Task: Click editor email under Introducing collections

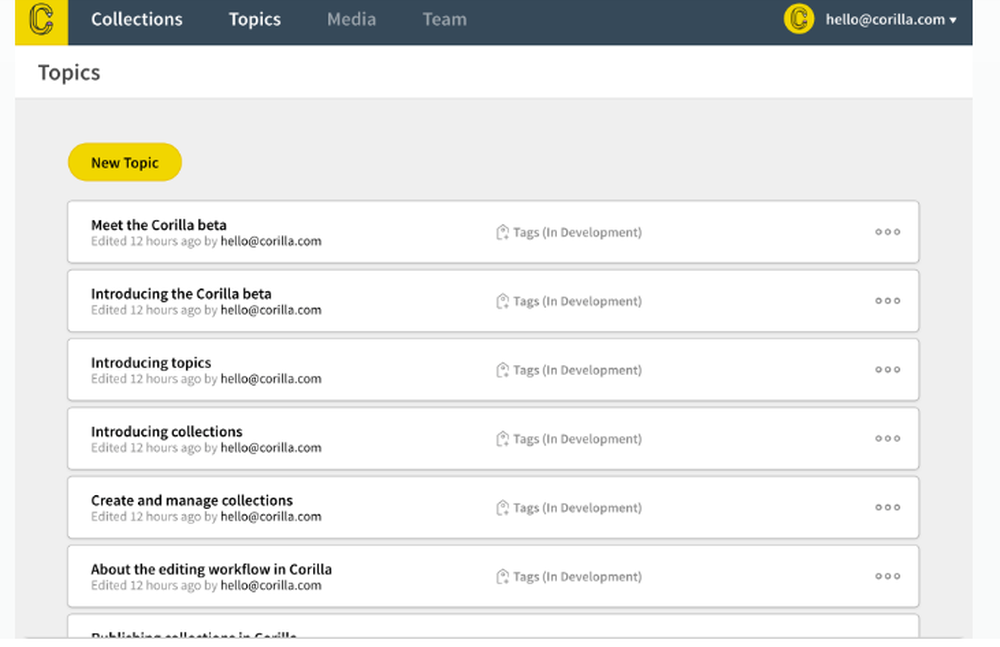Action: pos(271,448)
